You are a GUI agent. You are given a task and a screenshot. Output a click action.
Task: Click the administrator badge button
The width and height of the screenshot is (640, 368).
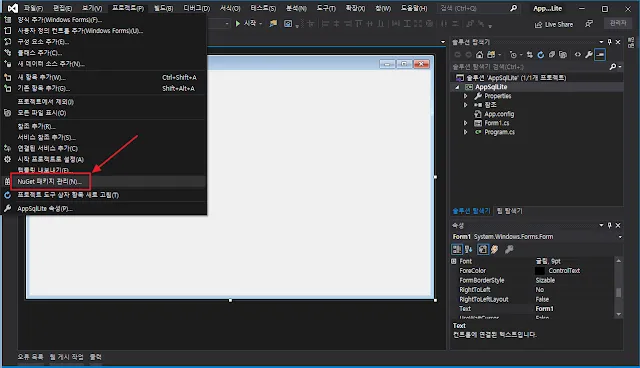pos(618,23)
